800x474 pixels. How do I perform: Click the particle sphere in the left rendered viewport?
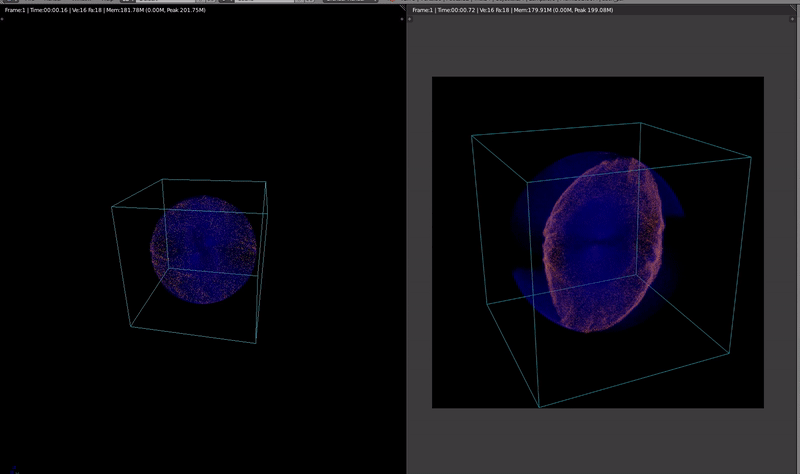pos(204,250)
